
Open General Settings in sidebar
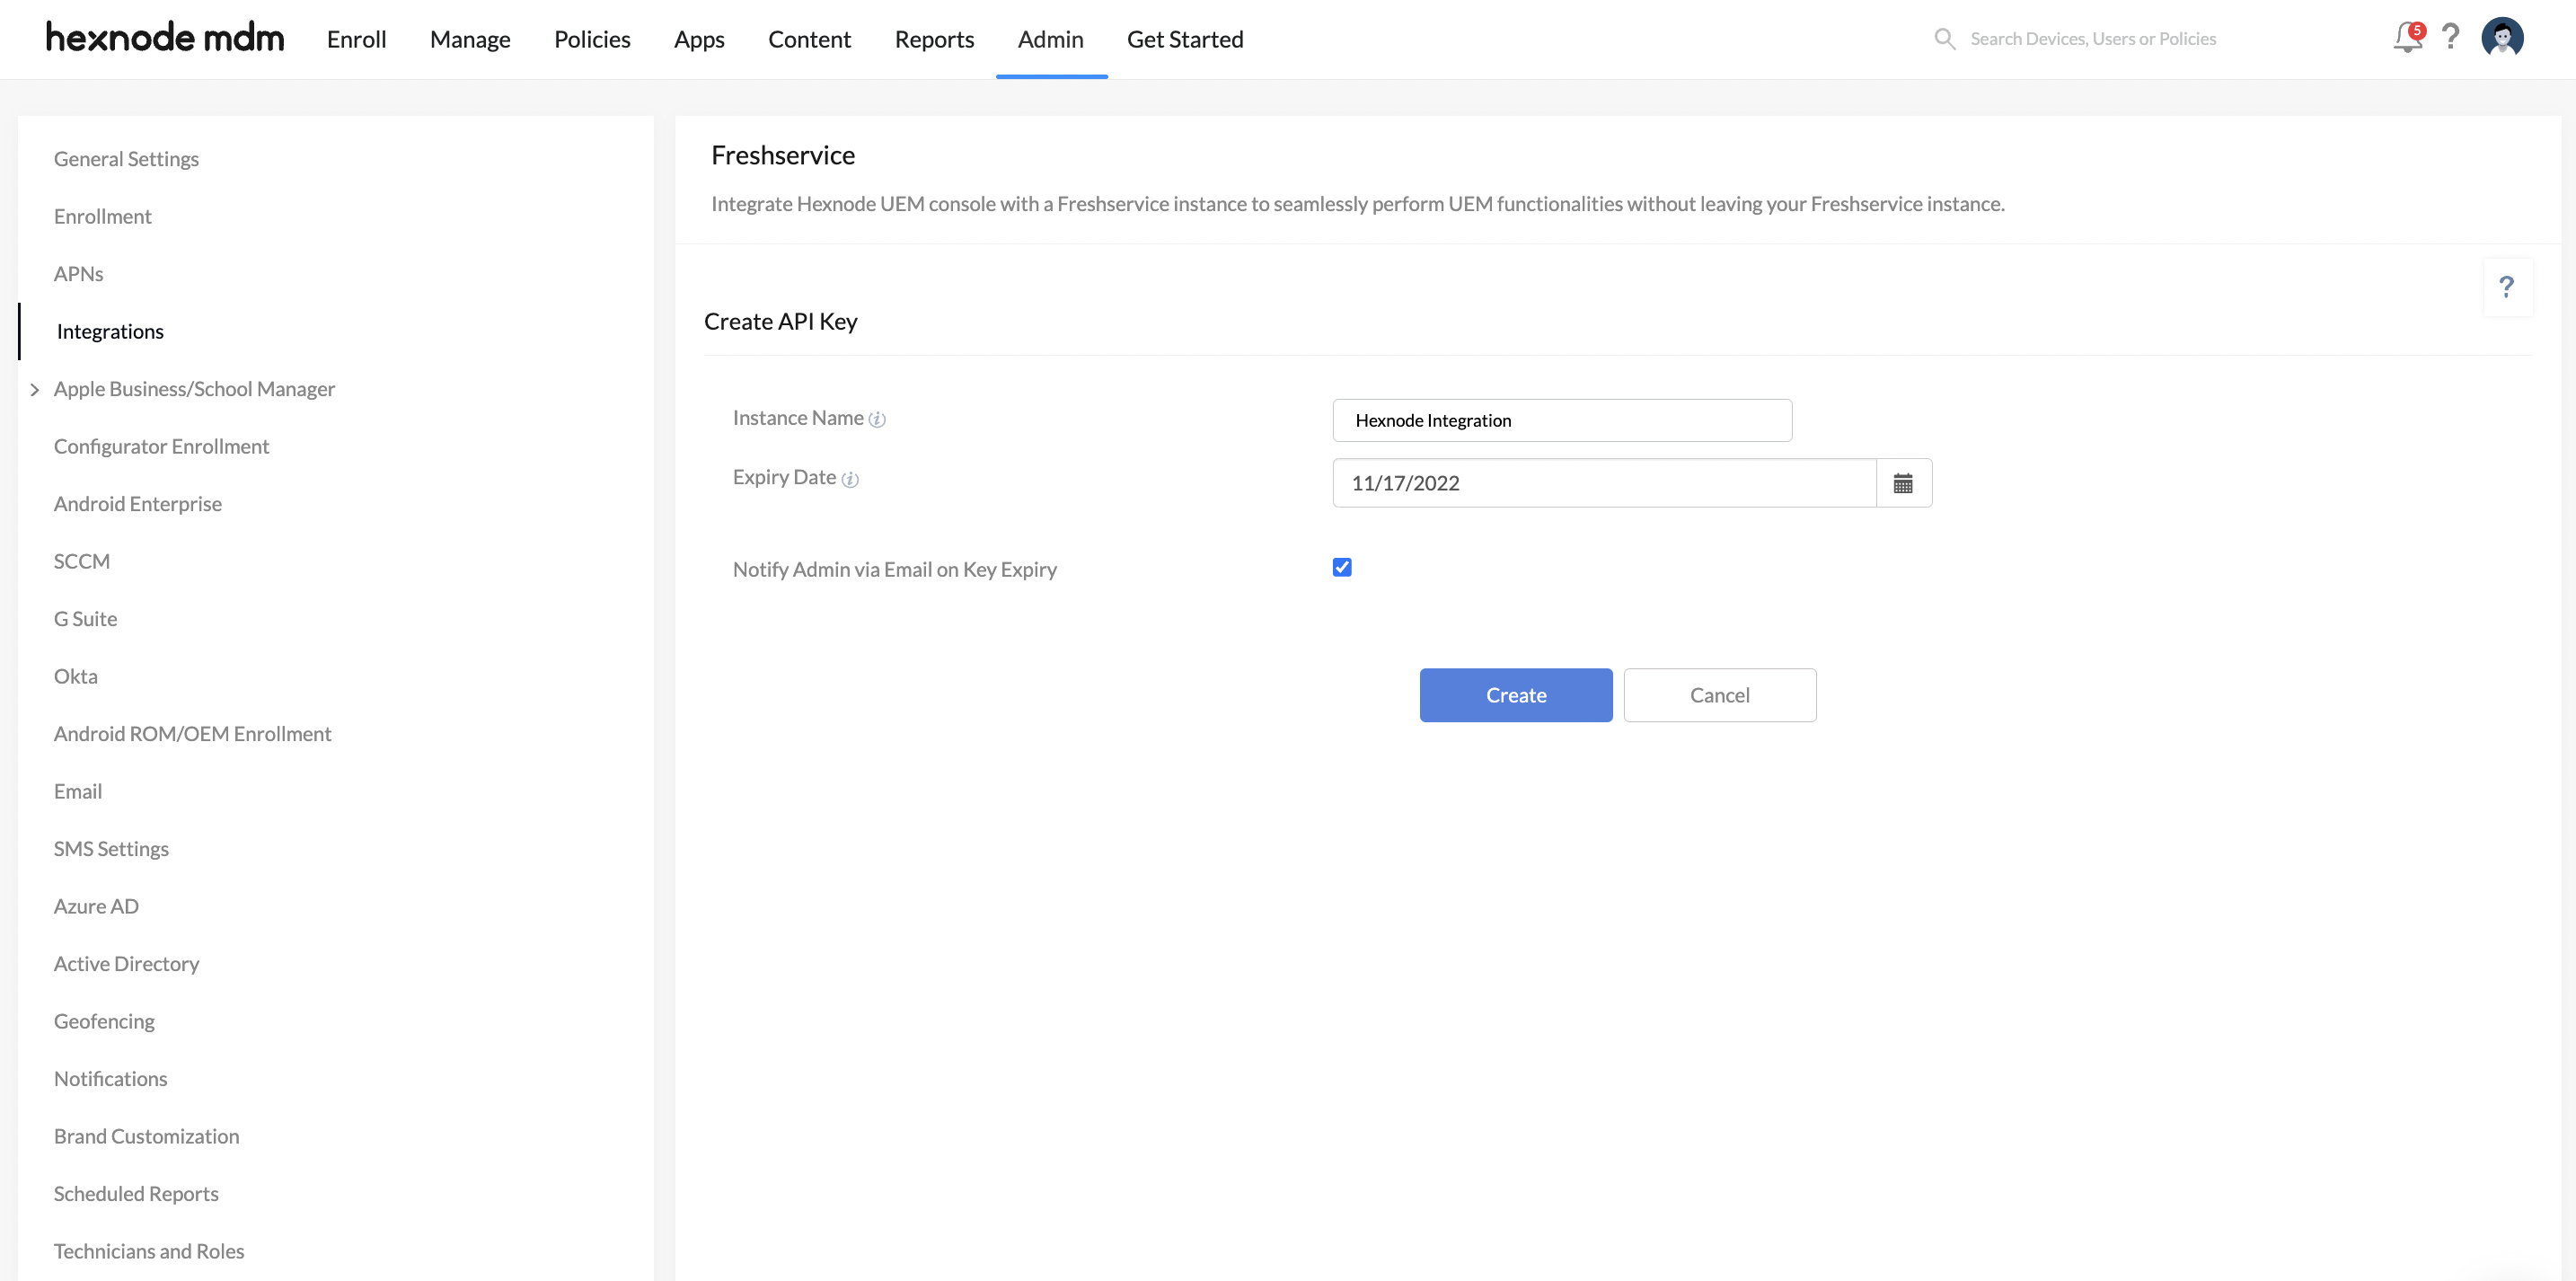126,159
